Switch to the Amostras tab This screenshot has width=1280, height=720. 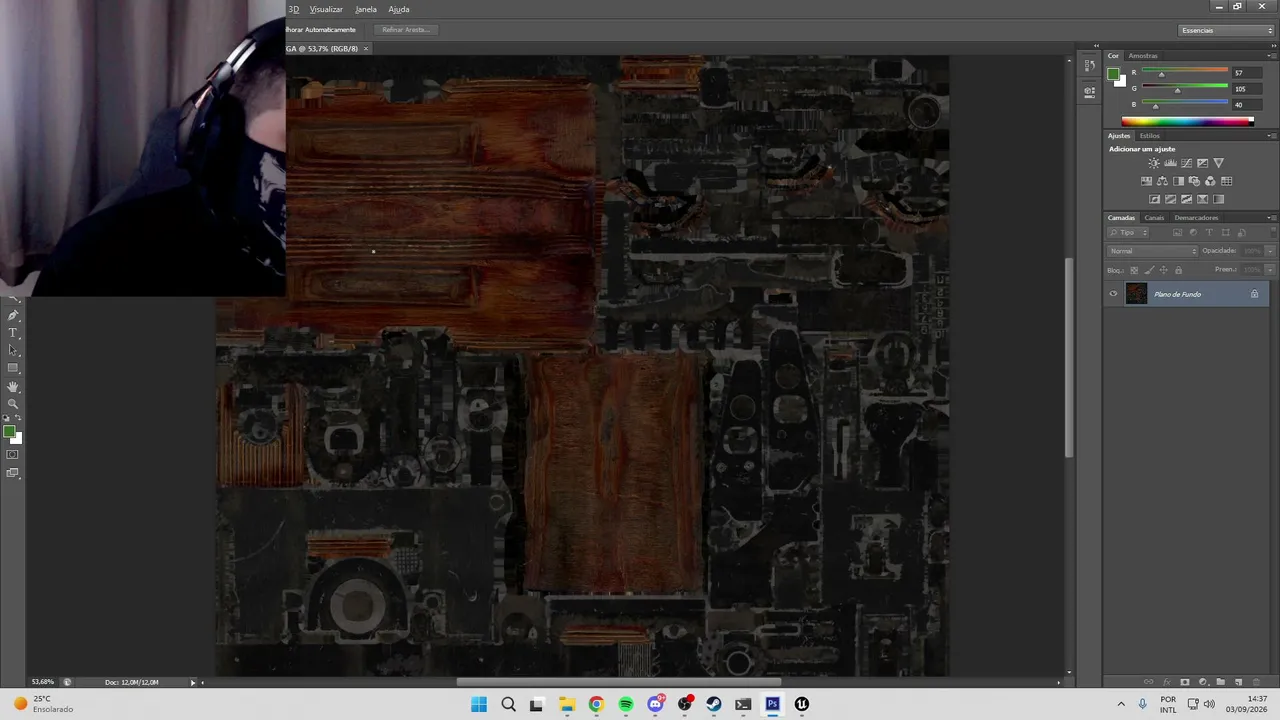click(1143, 56)
